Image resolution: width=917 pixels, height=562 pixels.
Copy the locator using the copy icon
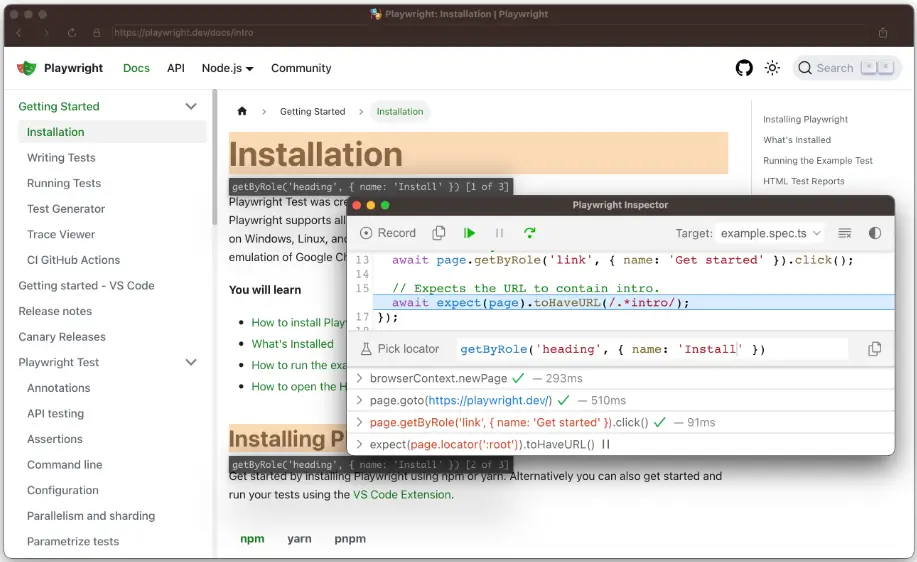[x=875, y=349]
